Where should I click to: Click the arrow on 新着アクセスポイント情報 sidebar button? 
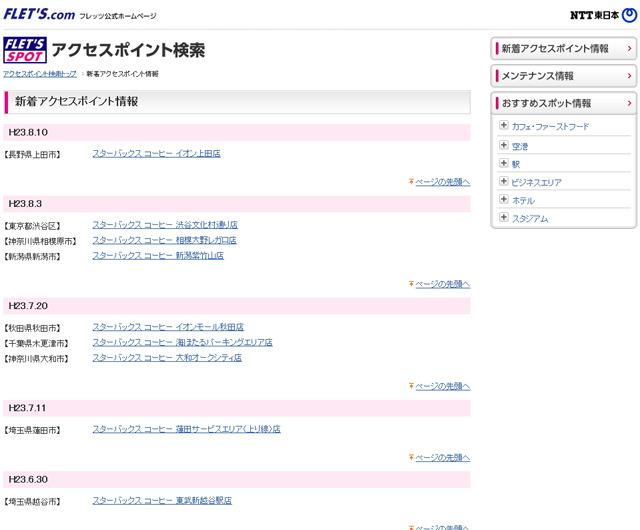pyautogui.click(x=629, y=49)
